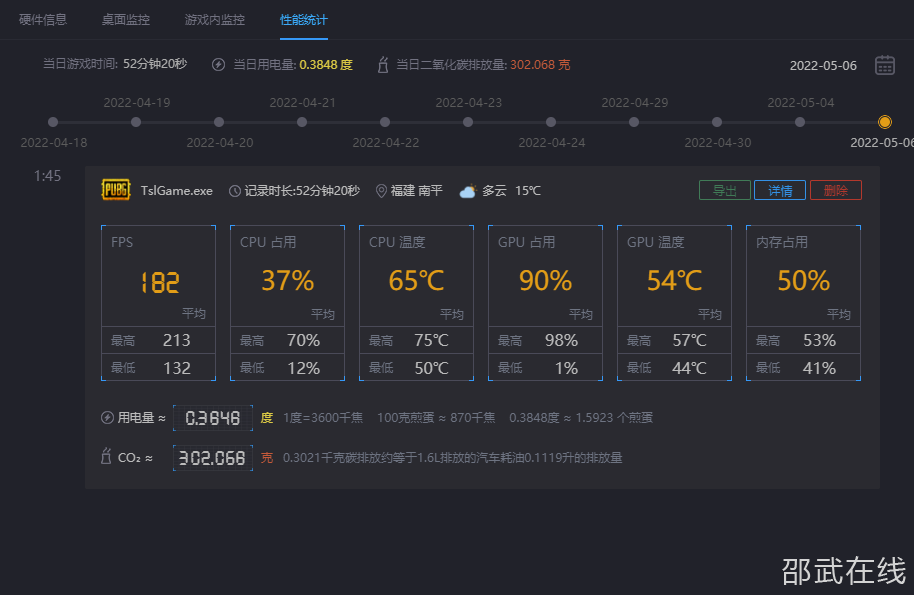Click the PUBG game logo icon

point(116,190)
